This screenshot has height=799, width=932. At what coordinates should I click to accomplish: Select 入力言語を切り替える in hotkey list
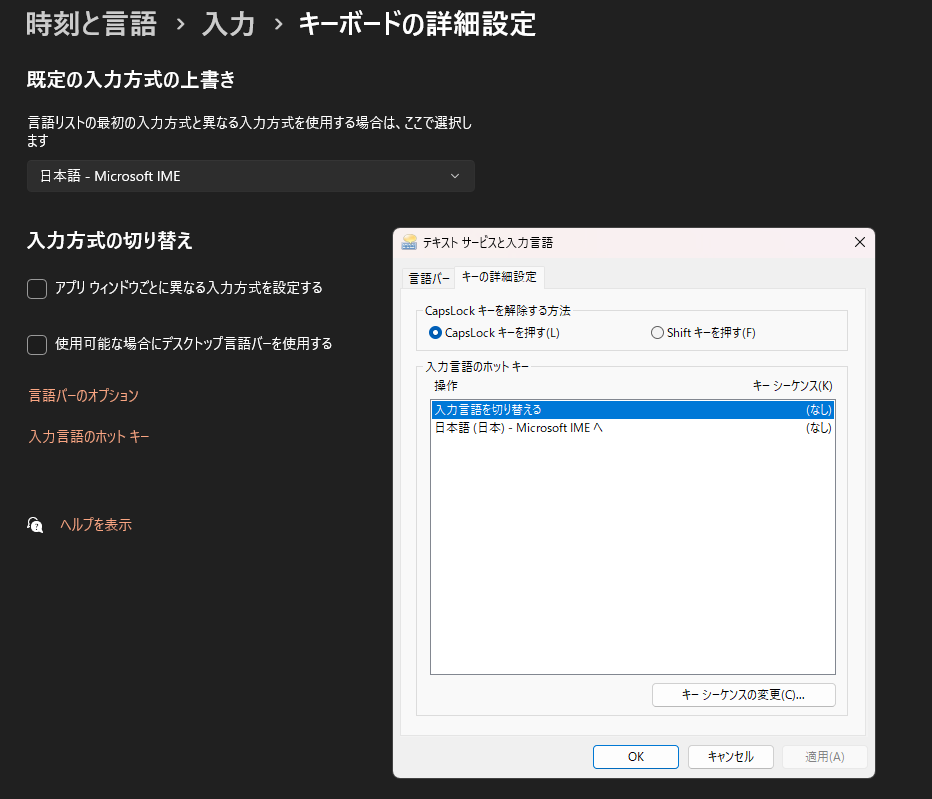[632, 410]
